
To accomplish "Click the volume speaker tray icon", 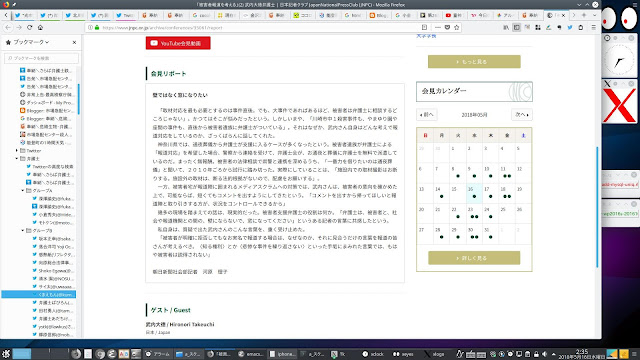I will 544,354.
